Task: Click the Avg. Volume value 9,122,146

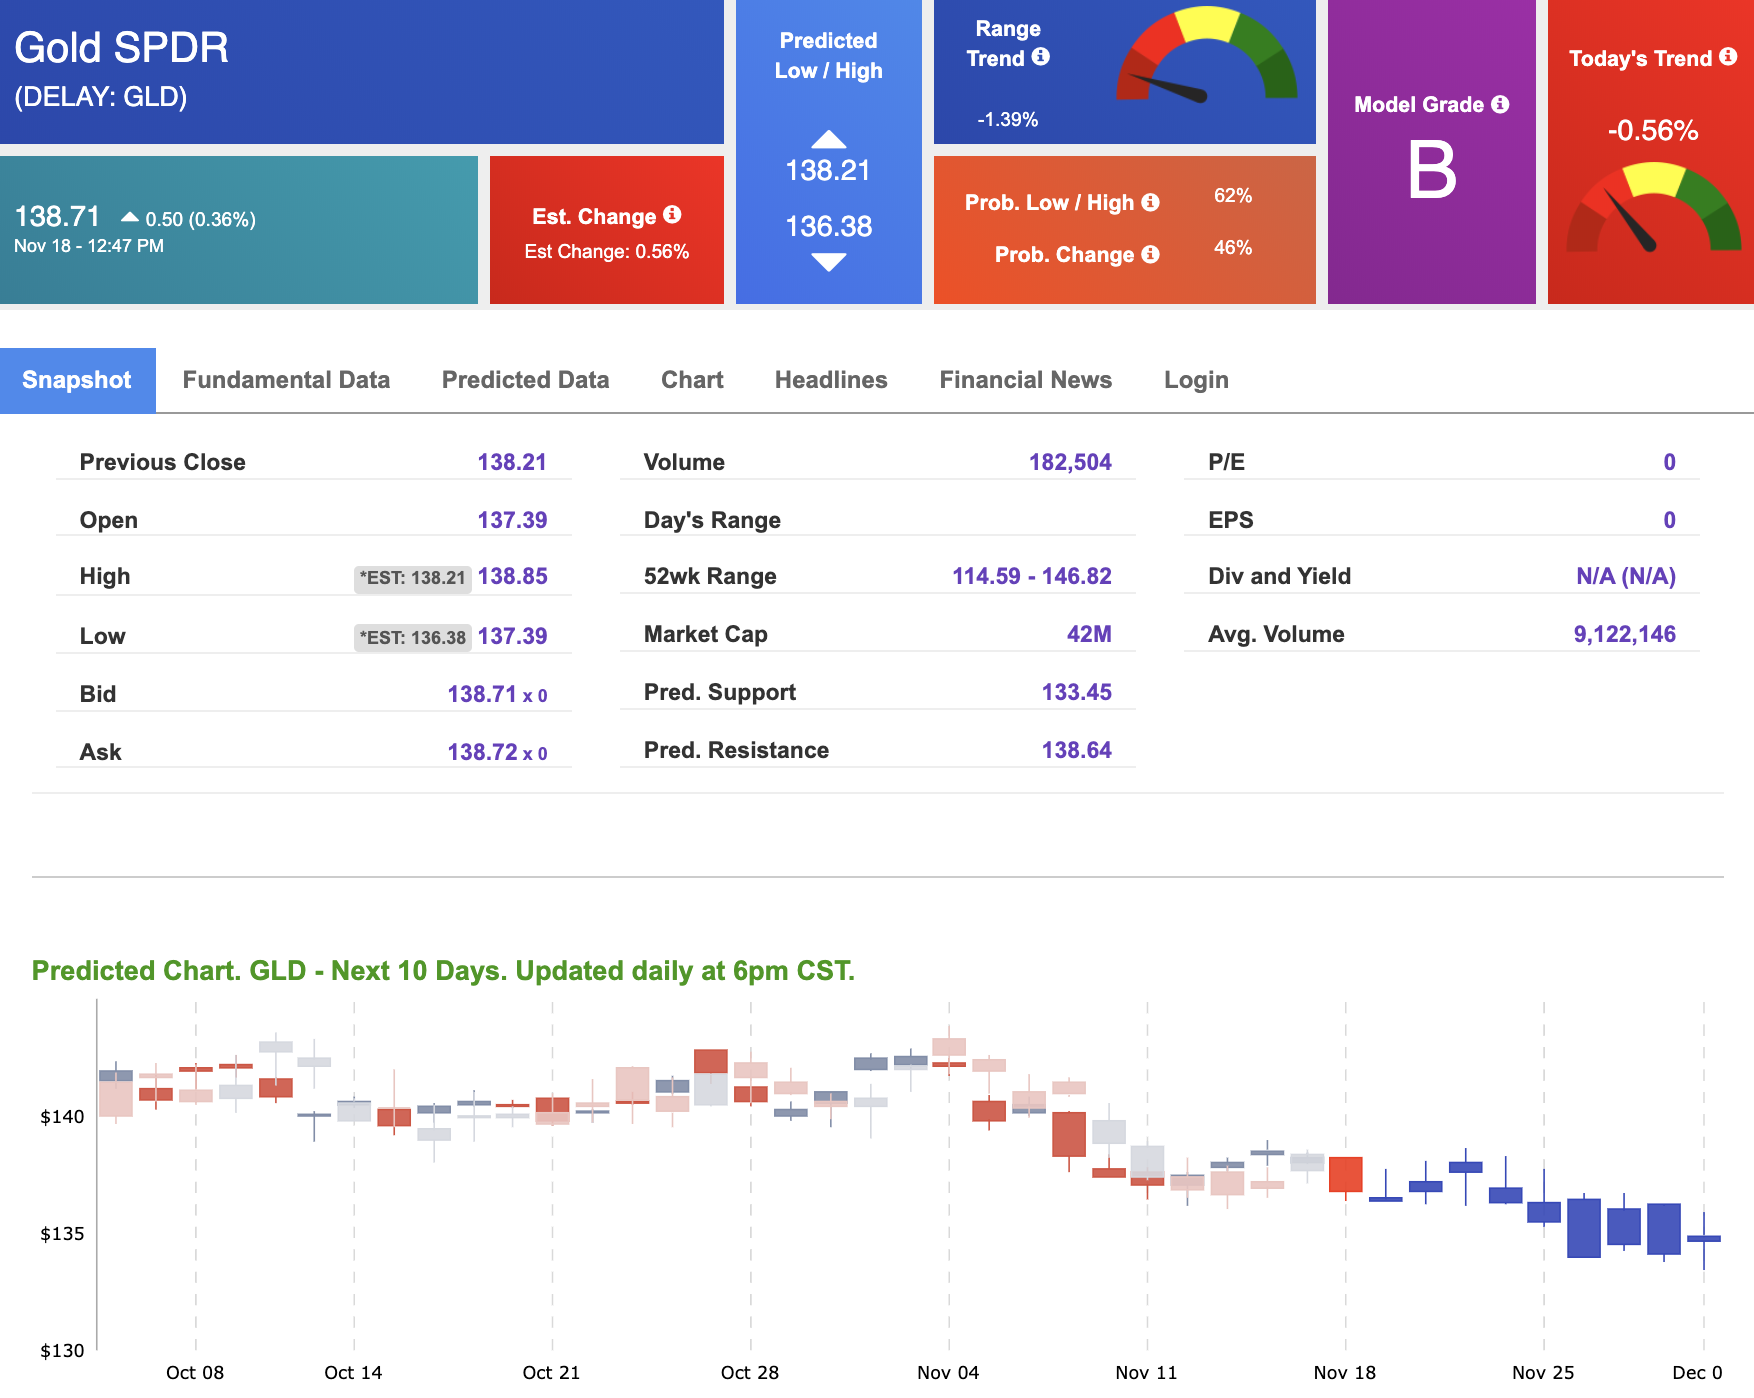Action: (1624, 634)
